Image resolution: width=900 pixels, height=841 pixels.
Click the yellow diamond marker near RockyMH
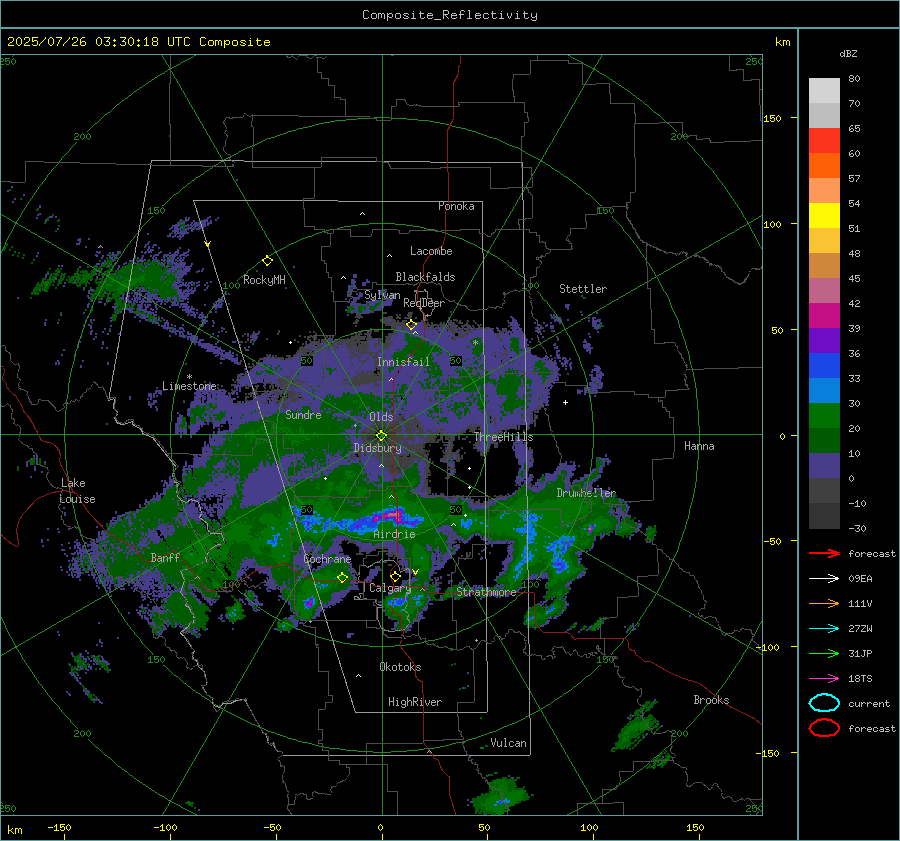[267, 261]
